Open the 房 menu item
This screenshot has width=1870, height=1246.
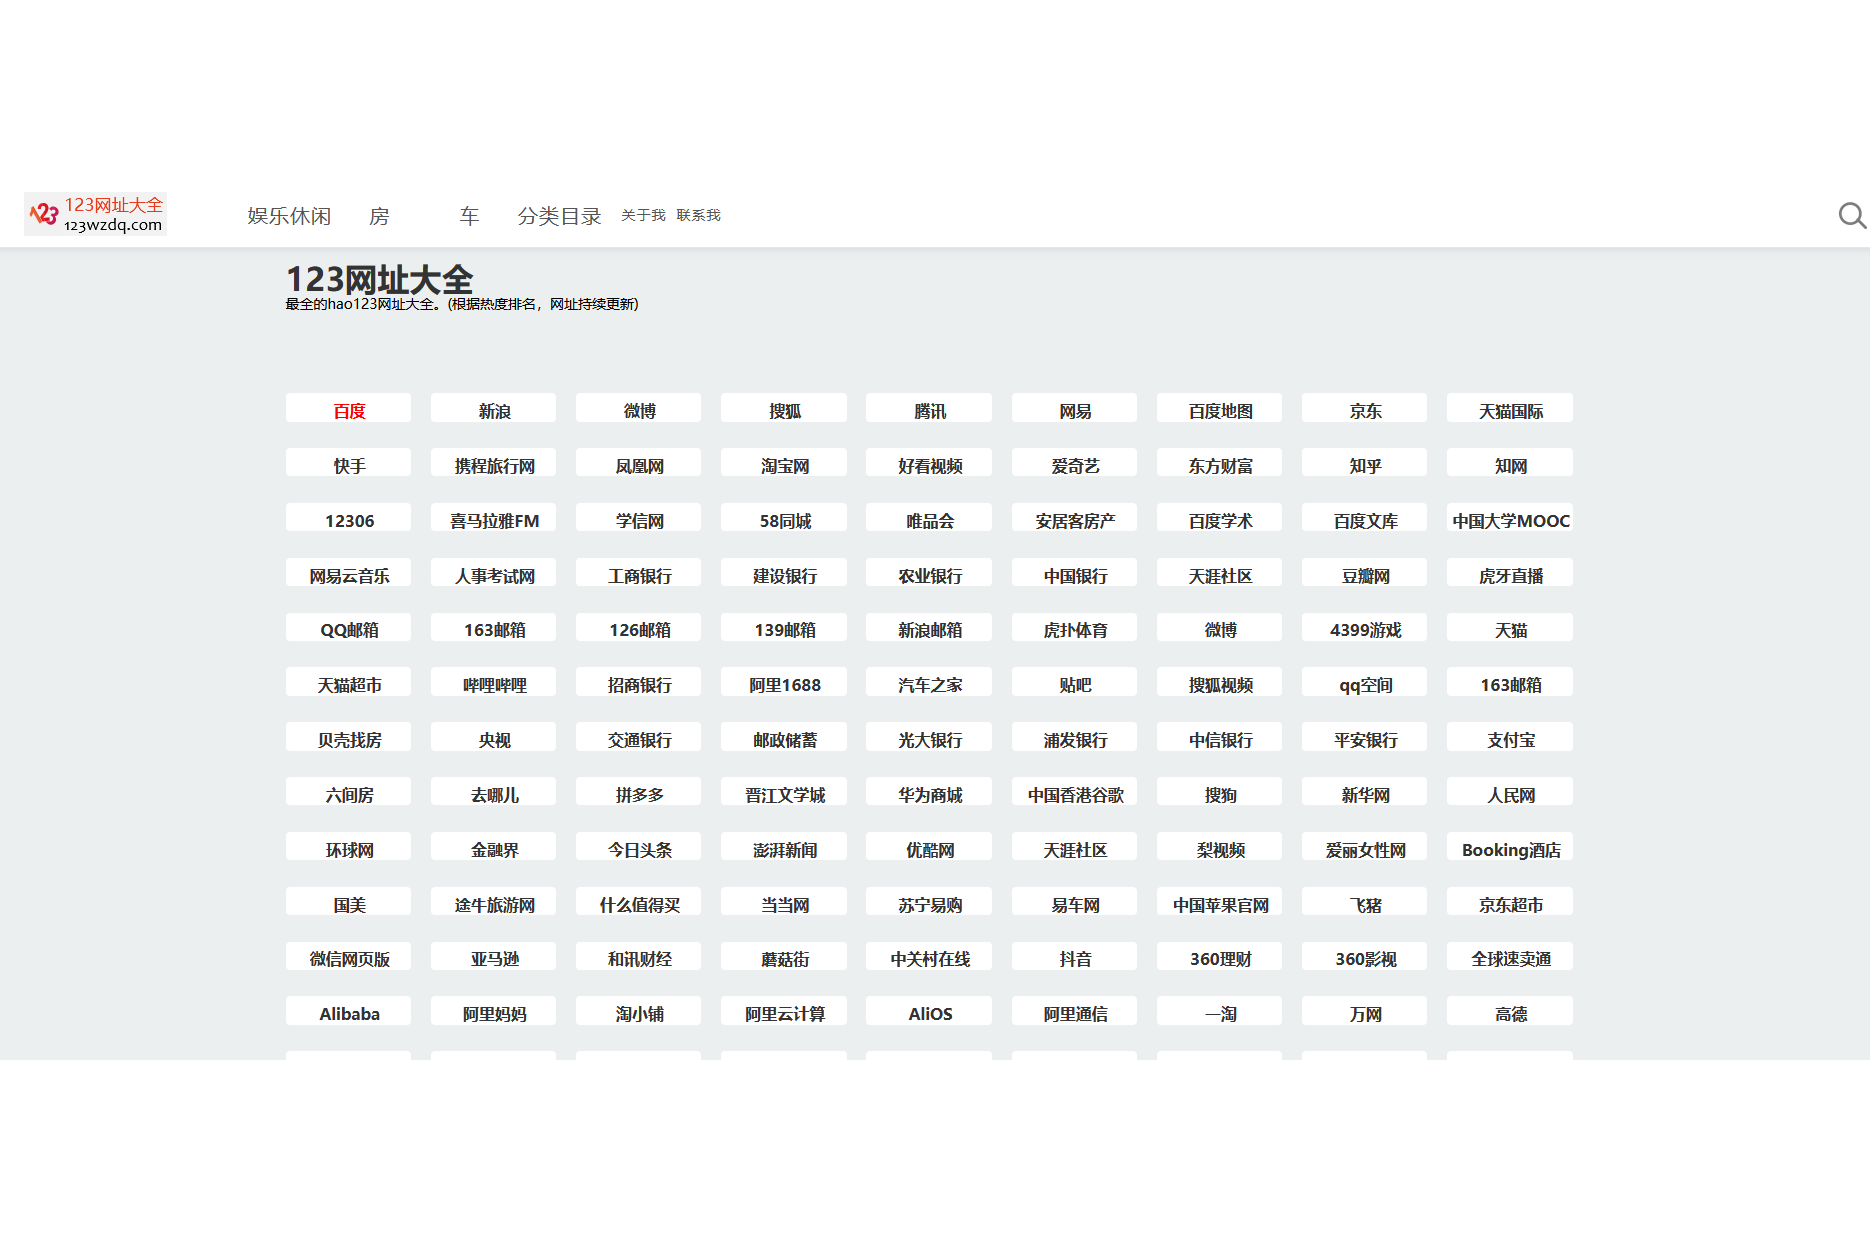[379, 216]
